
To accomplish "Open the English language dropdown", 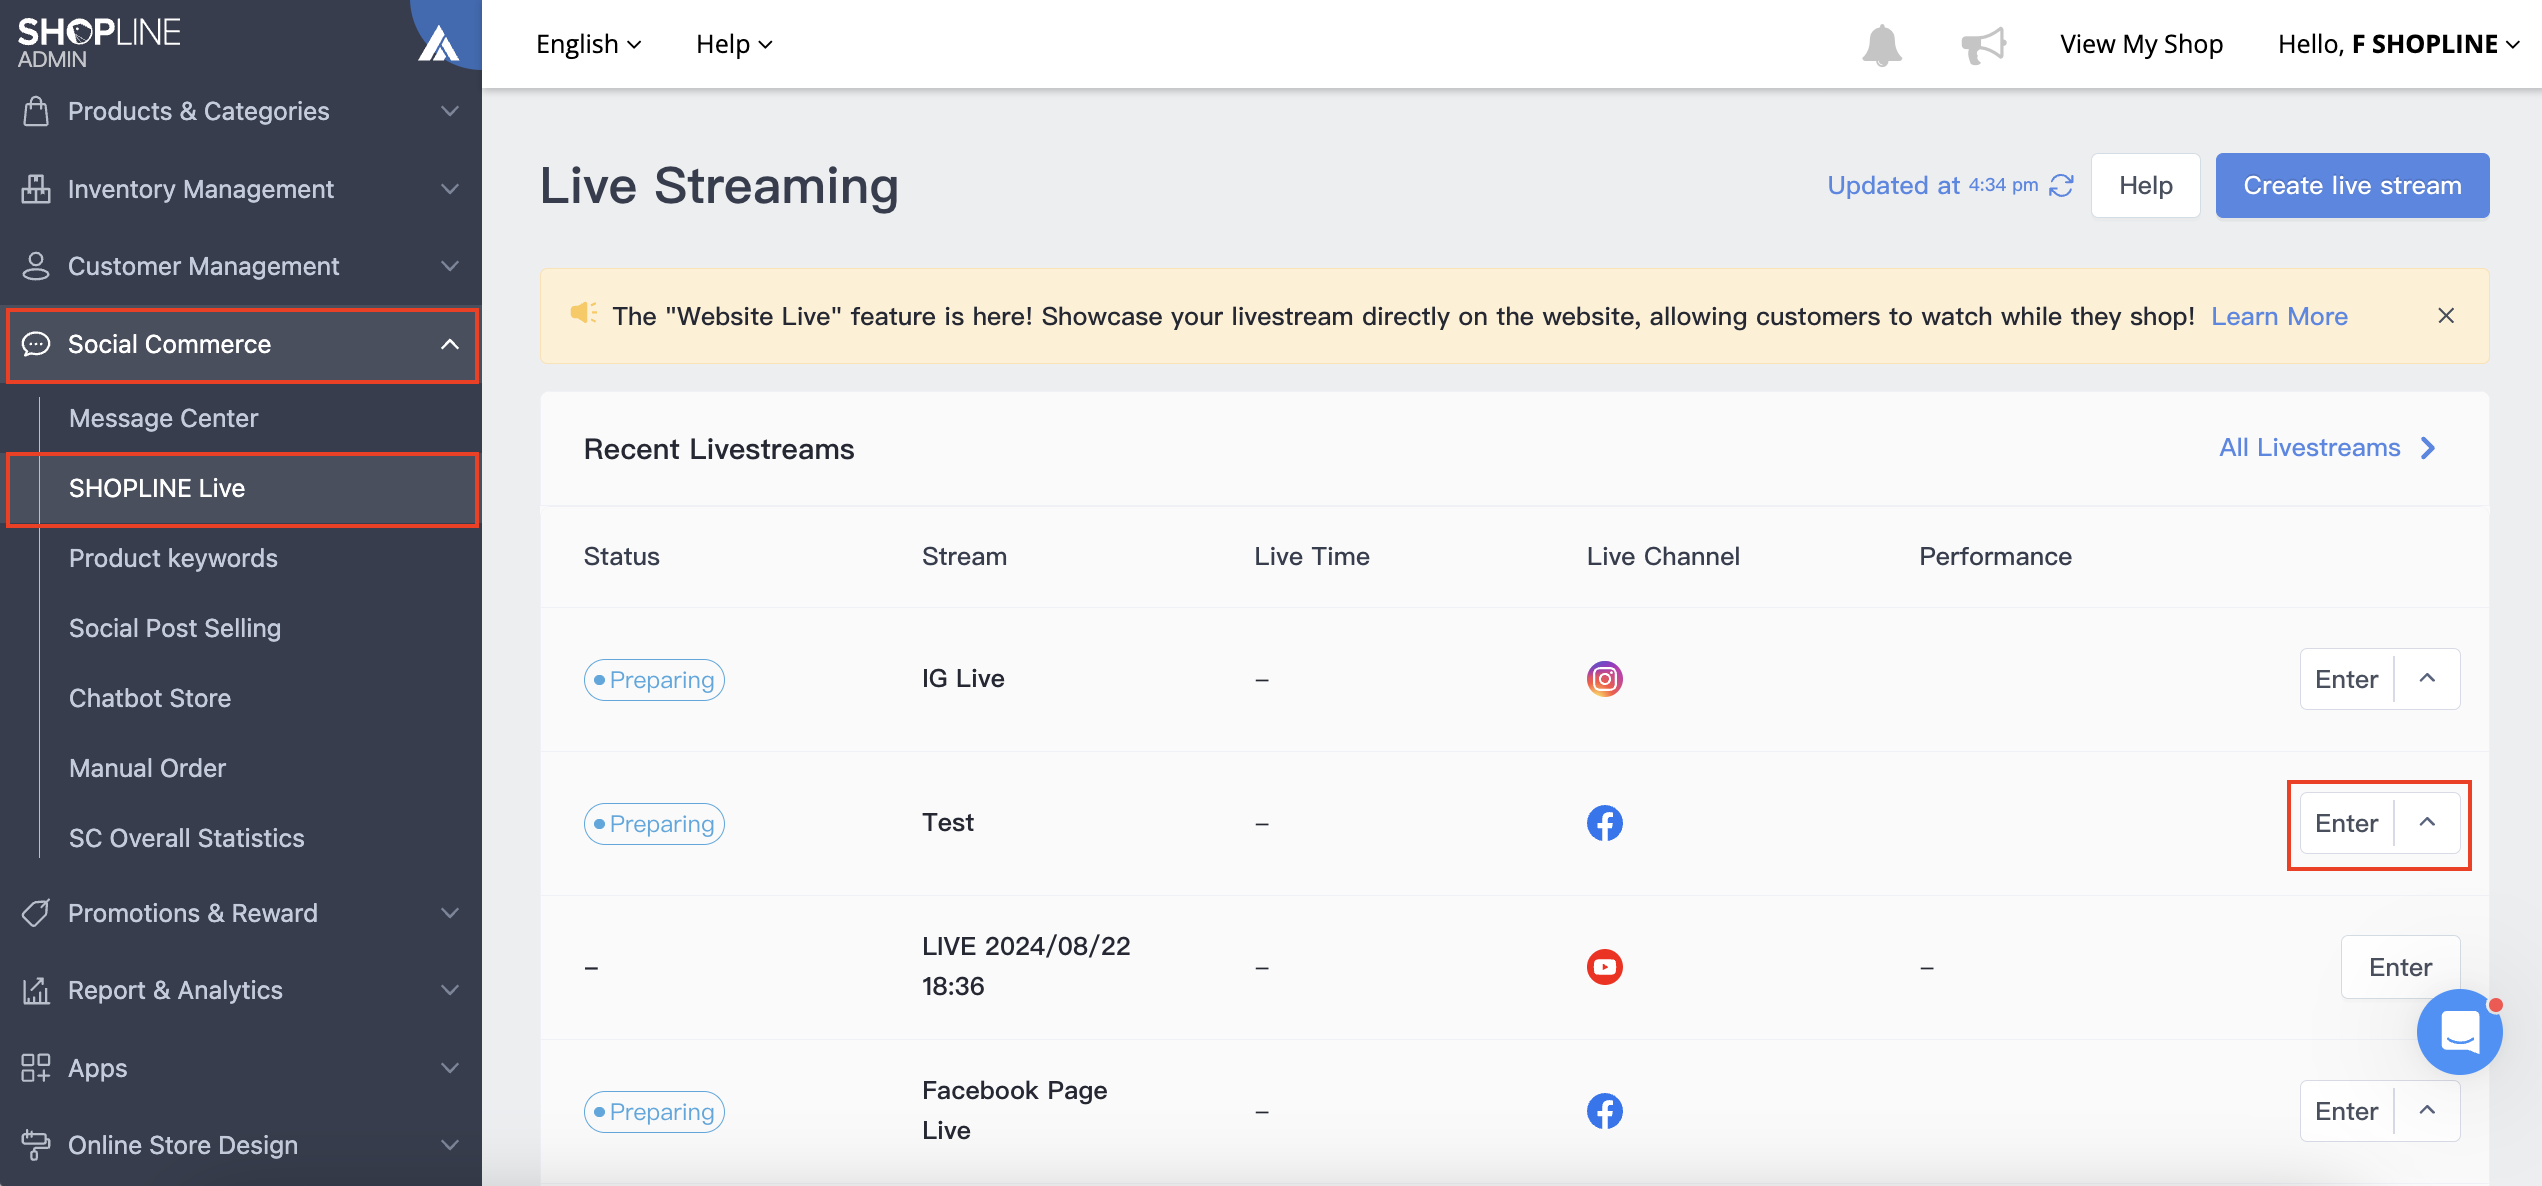I will click(589, 44).
